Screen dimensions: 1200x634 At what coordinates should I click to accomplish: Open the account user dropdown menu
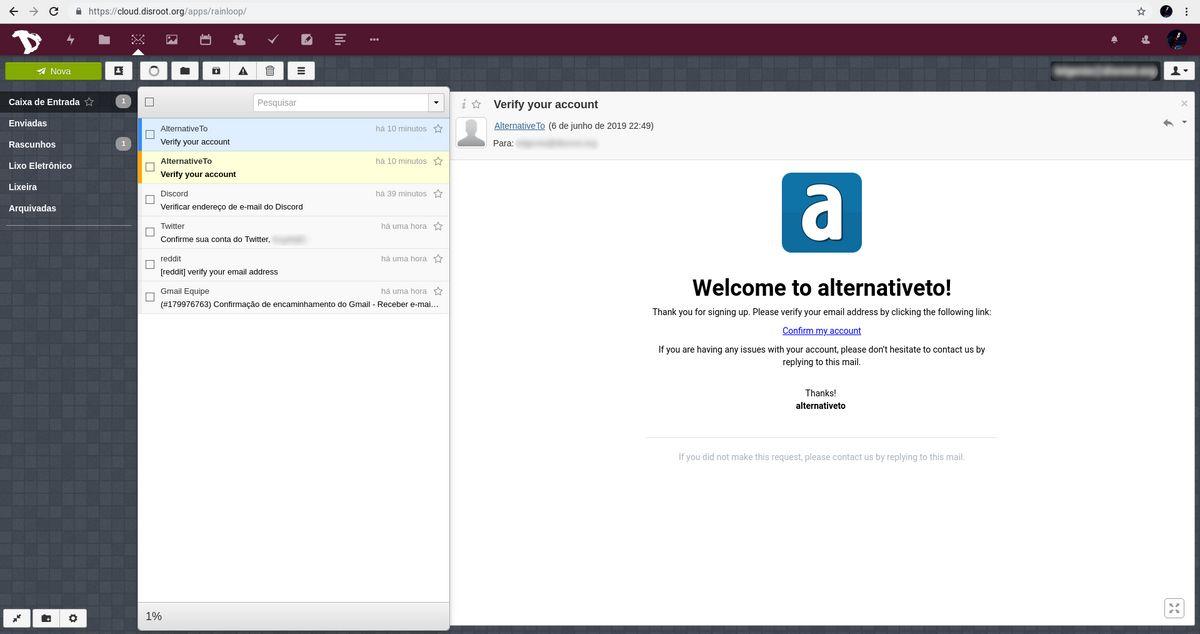1180,71
